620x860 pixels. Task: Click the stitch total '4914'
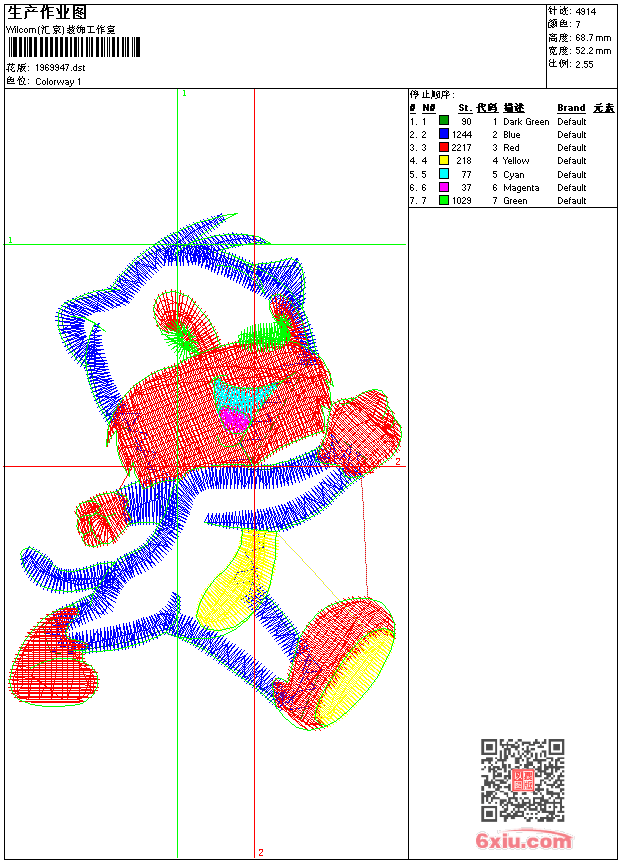click(585, 12)
